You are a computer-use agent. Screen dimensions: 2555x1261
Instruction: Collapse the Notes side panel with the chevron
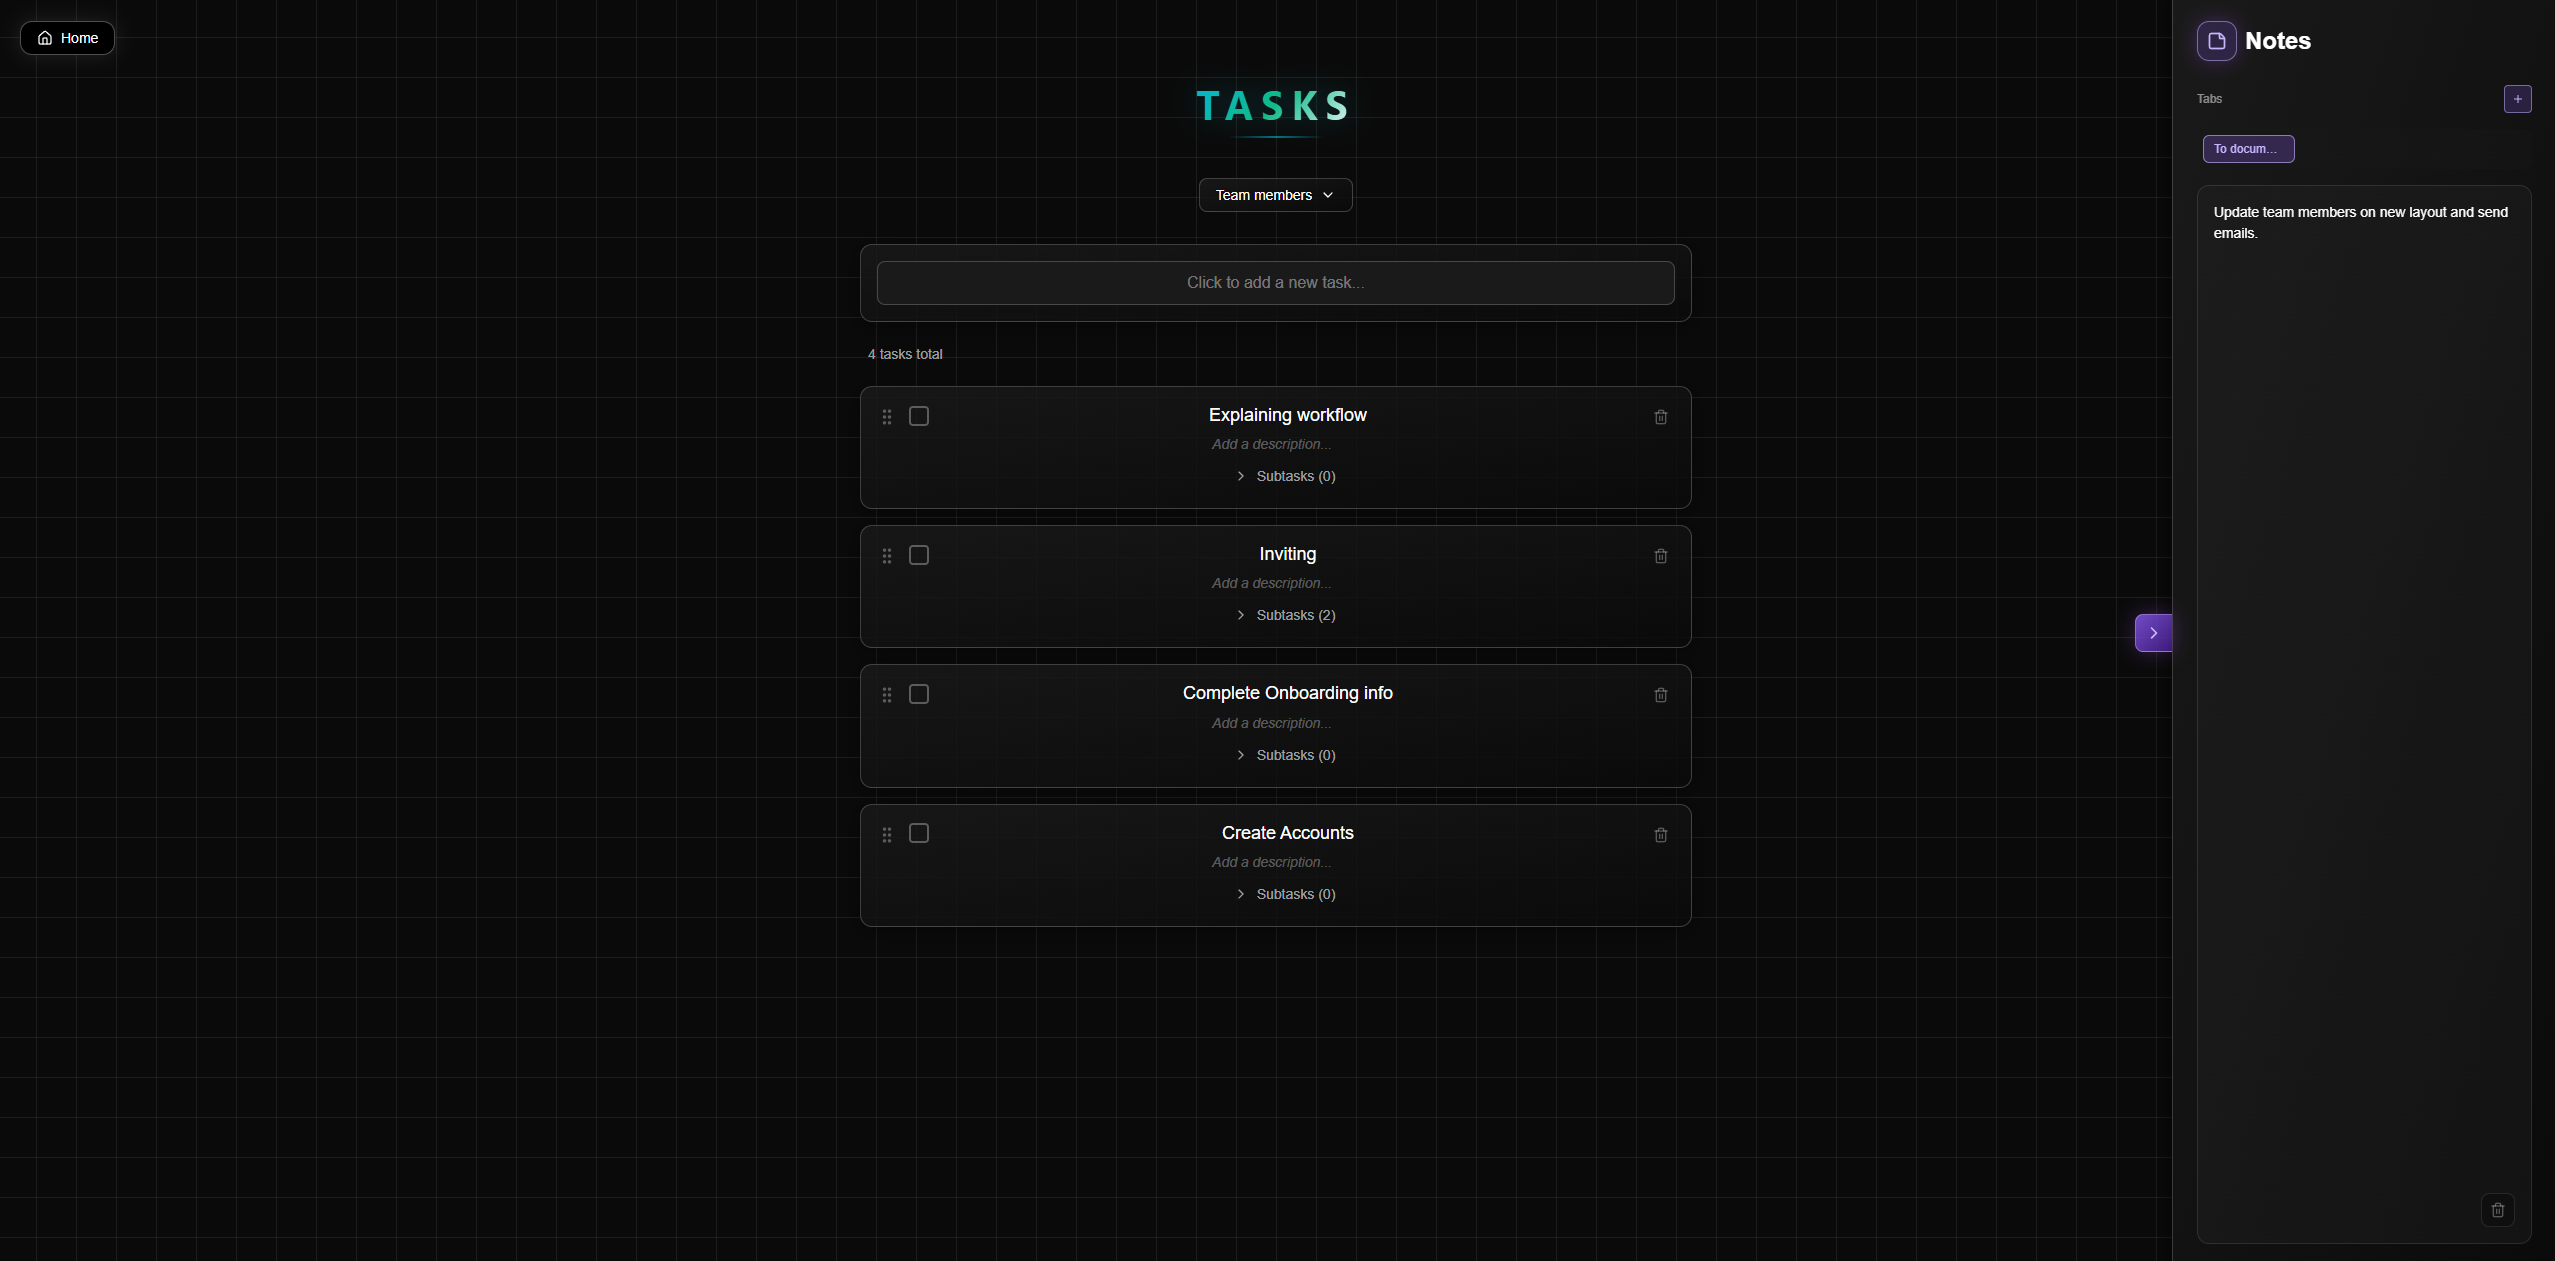pos(2152,632)
